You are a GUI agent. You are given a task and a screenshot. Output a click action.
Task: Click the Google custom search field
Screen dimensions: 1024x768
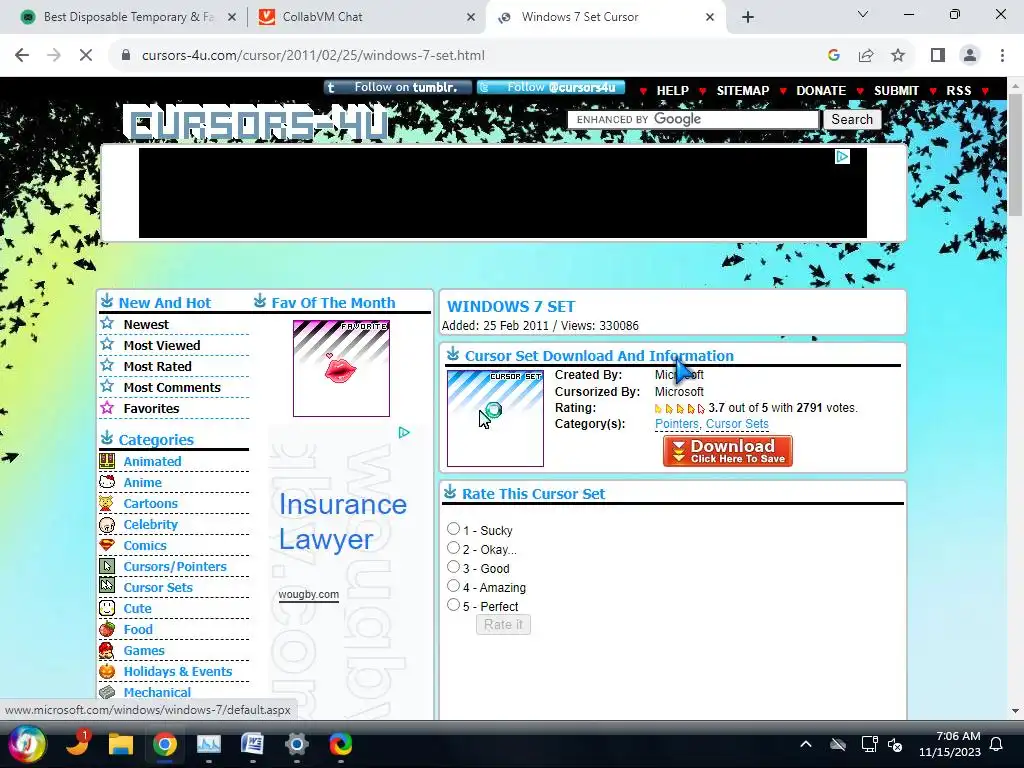[693, 120]
